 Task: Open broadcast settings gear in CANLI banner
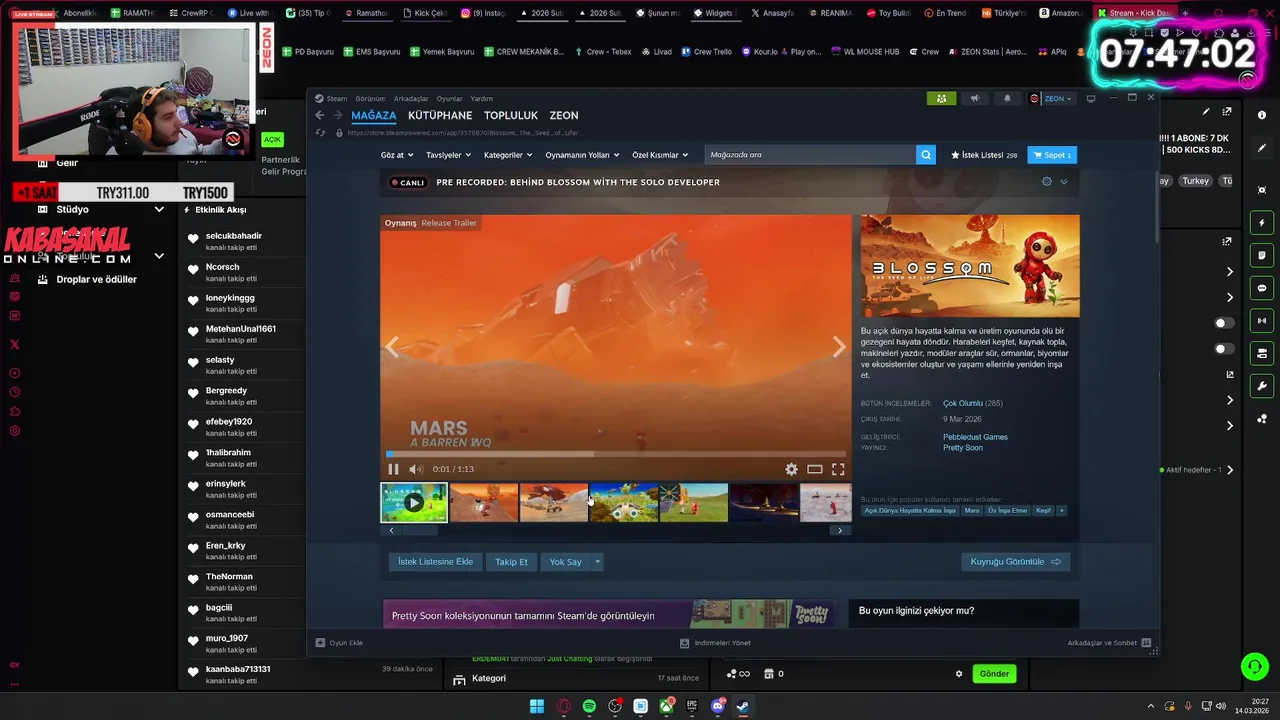pyautogui.click(x=1047, y=182)
